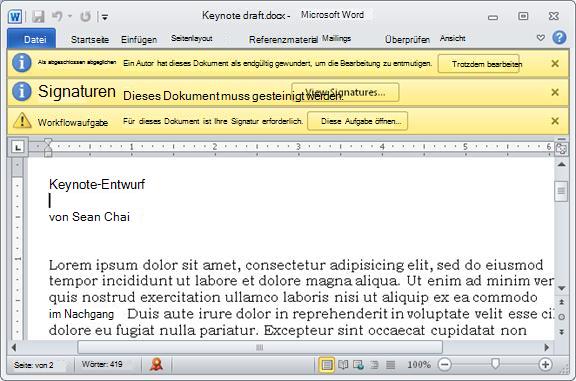Open the Seitenlayout ribbon tab
Viewport: 576px width, 381px height.
(191, 38)
